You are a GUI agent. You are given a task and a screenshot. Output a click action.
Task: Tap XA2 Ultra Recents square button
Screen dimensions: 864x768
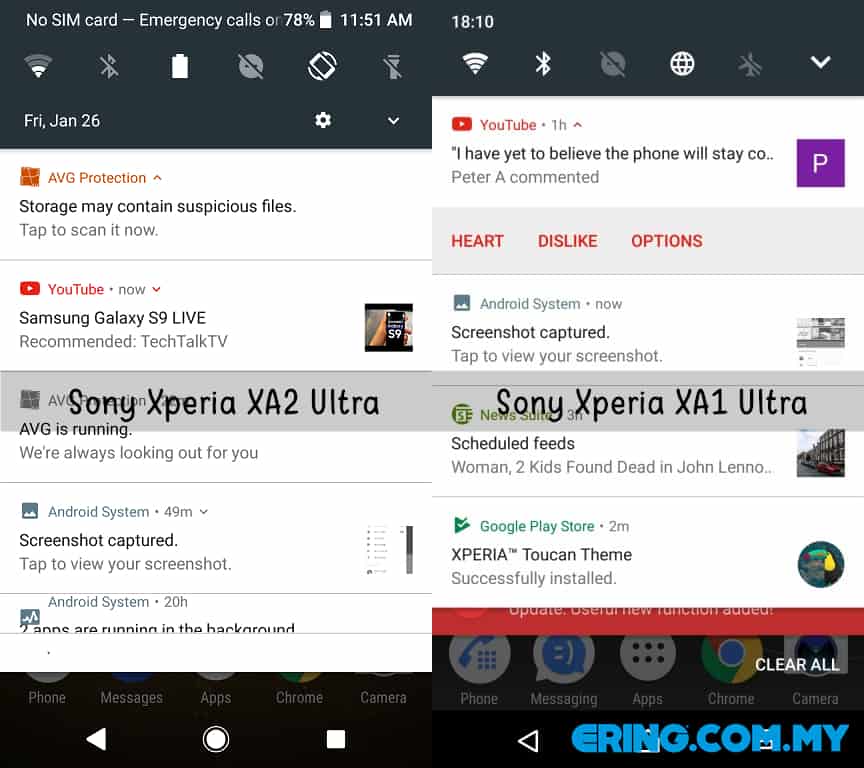(336, 739)
